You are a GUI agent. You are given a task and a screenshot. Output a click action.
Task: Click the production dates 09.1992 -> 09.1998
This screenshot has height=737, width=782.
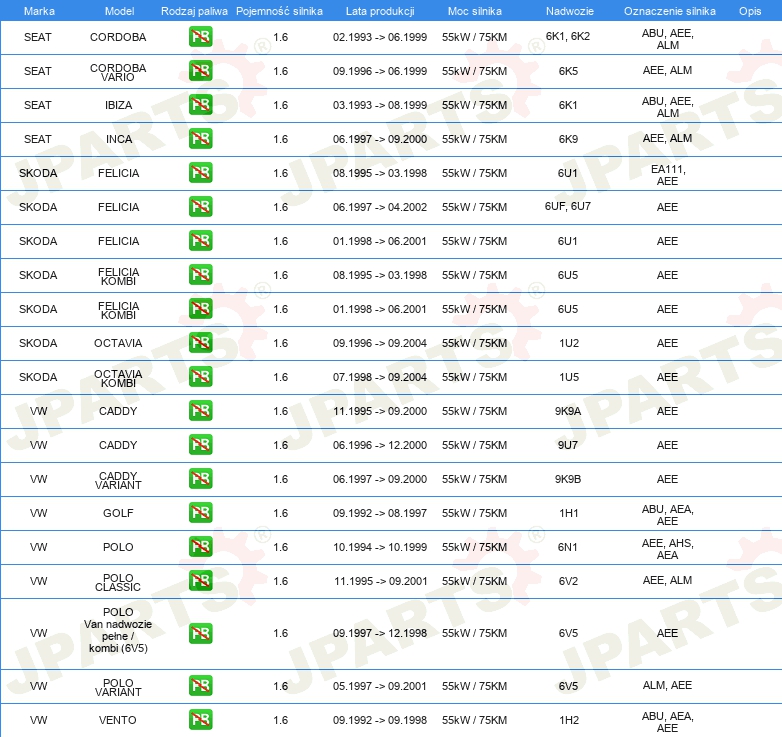[x=380, y=721]
